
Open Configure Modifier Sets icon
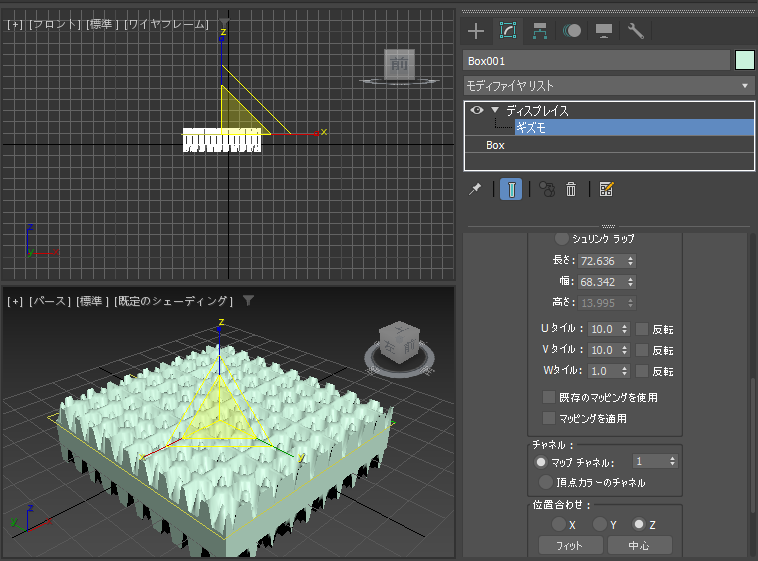606,189
